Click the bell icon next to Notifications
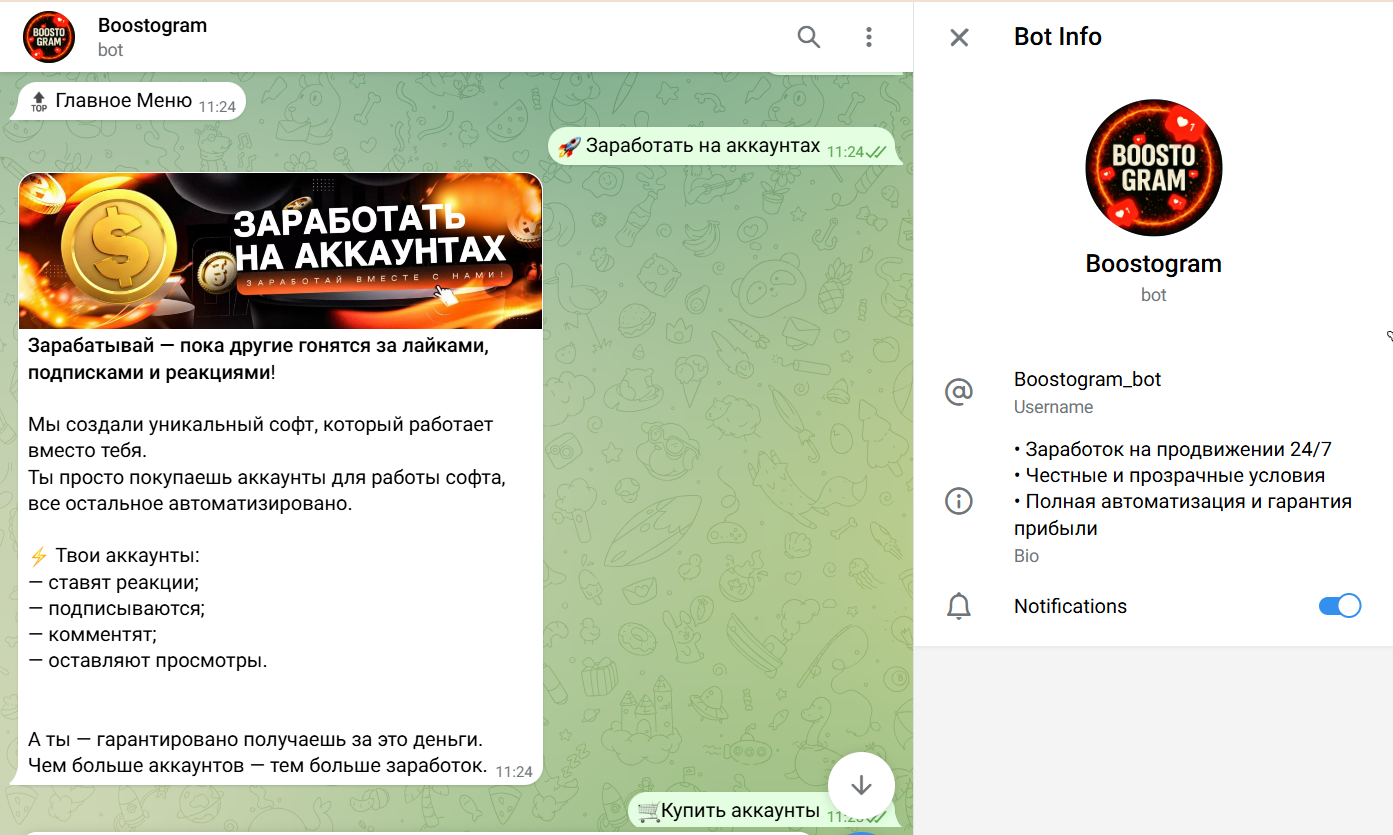 click(959, 605)
